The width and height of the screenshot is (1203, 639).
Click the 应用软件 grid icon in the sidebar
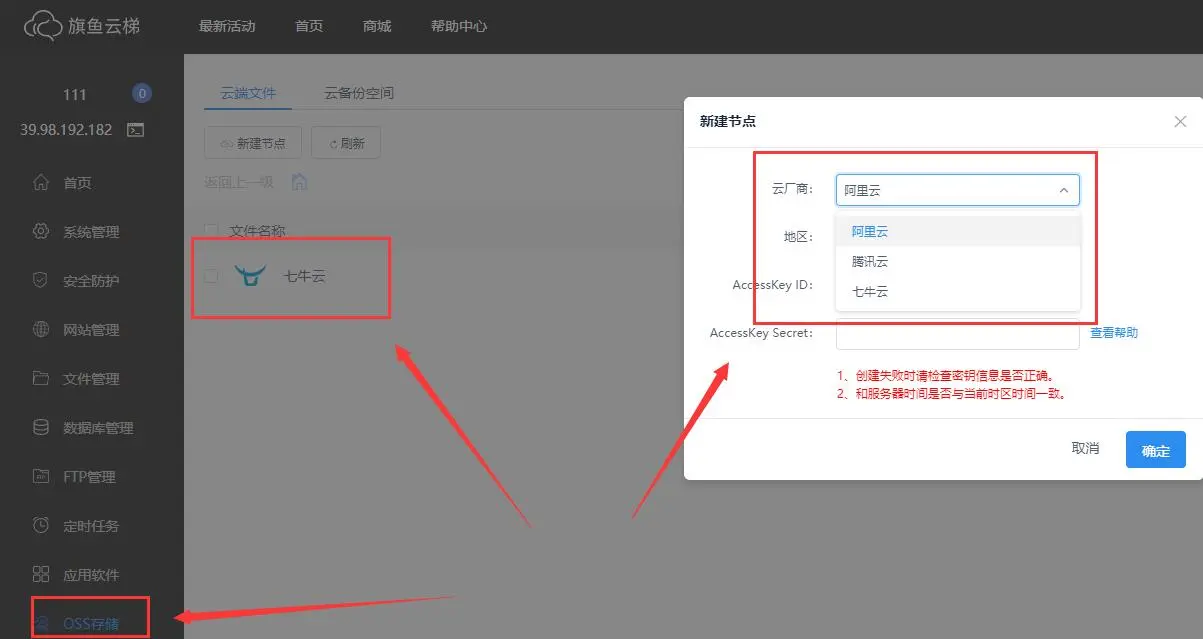pos(41,575)
